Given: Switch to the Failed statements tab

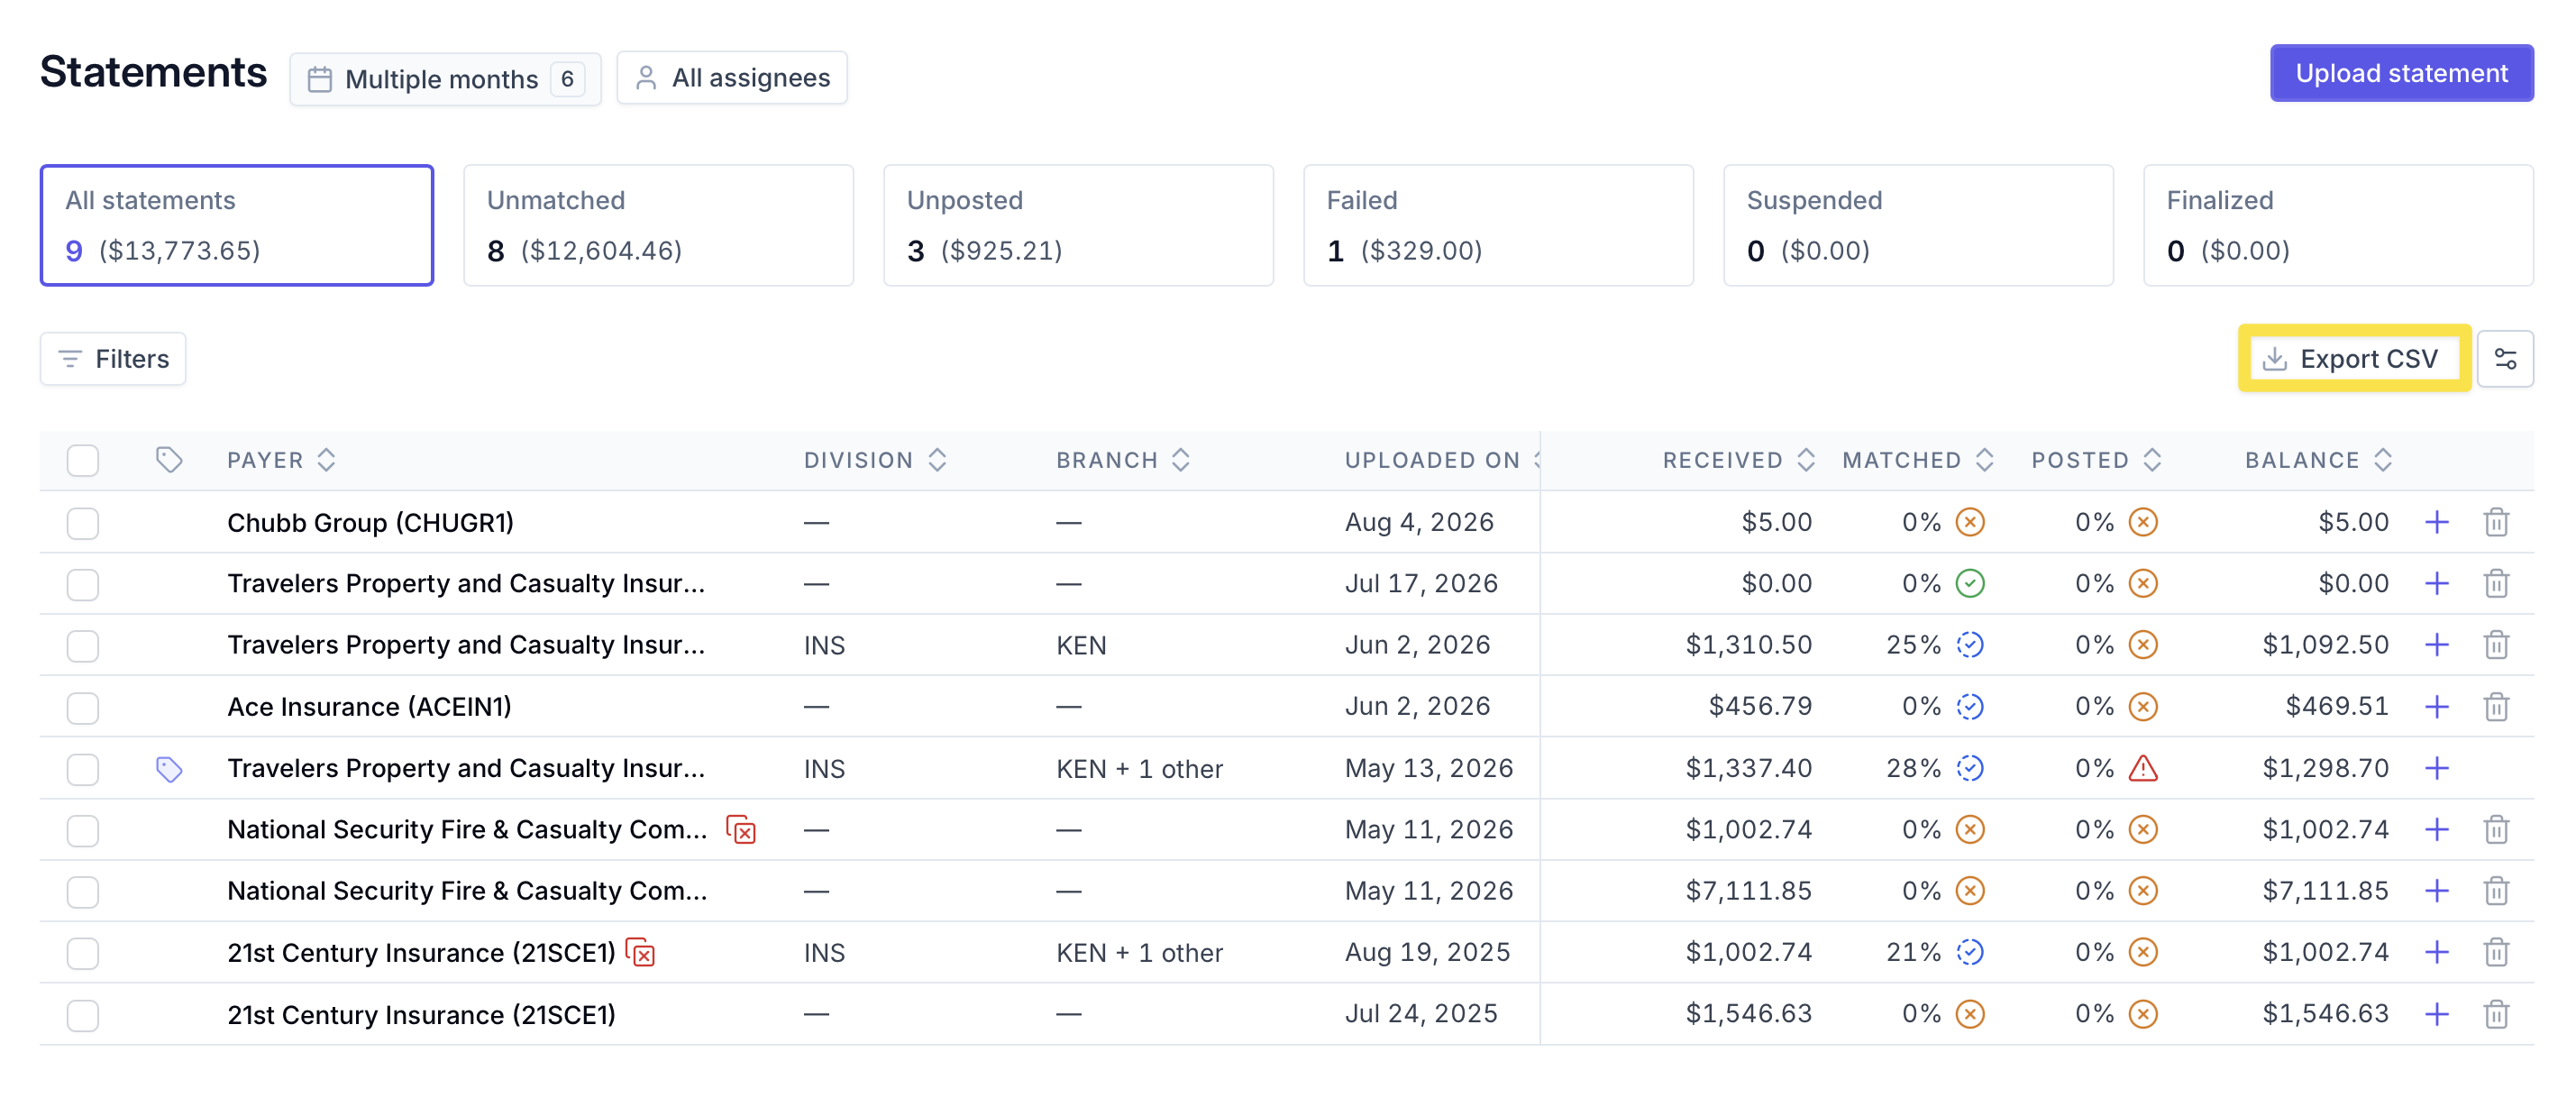Looking at the screenshot, I should click(1498, 226).
